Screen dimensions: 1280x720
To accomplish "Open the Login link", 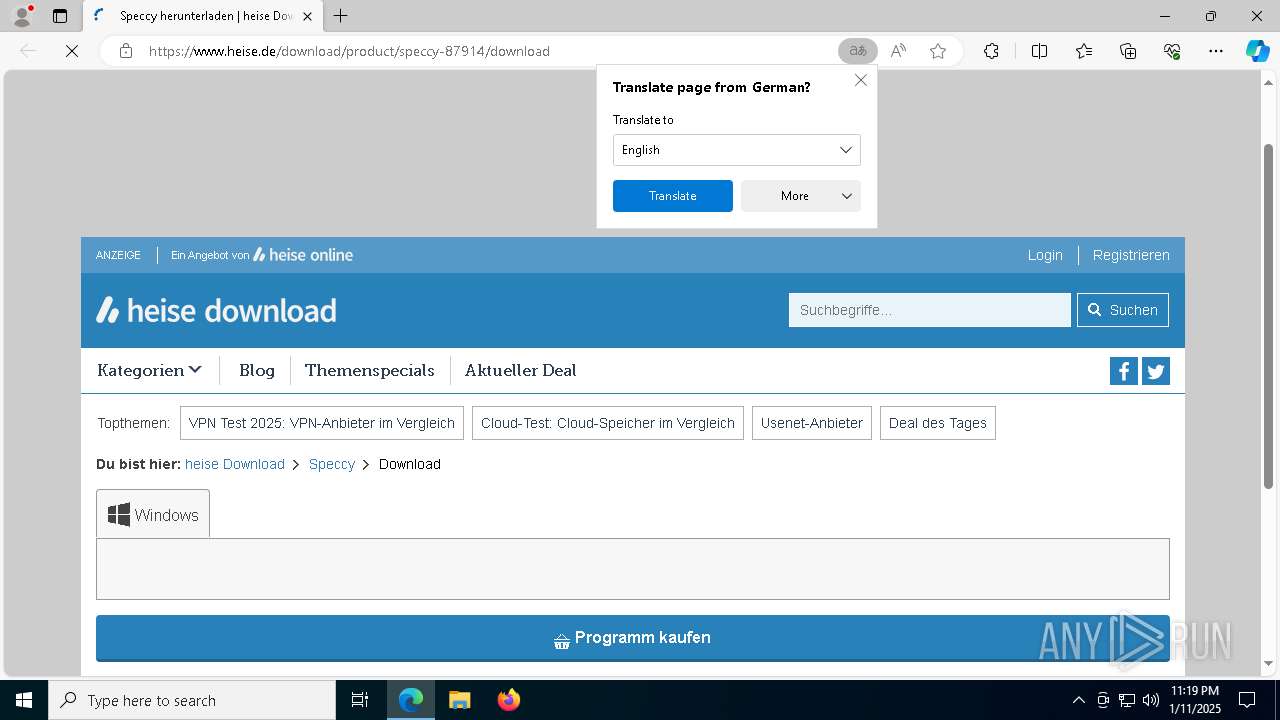I will pos(1045,255).
